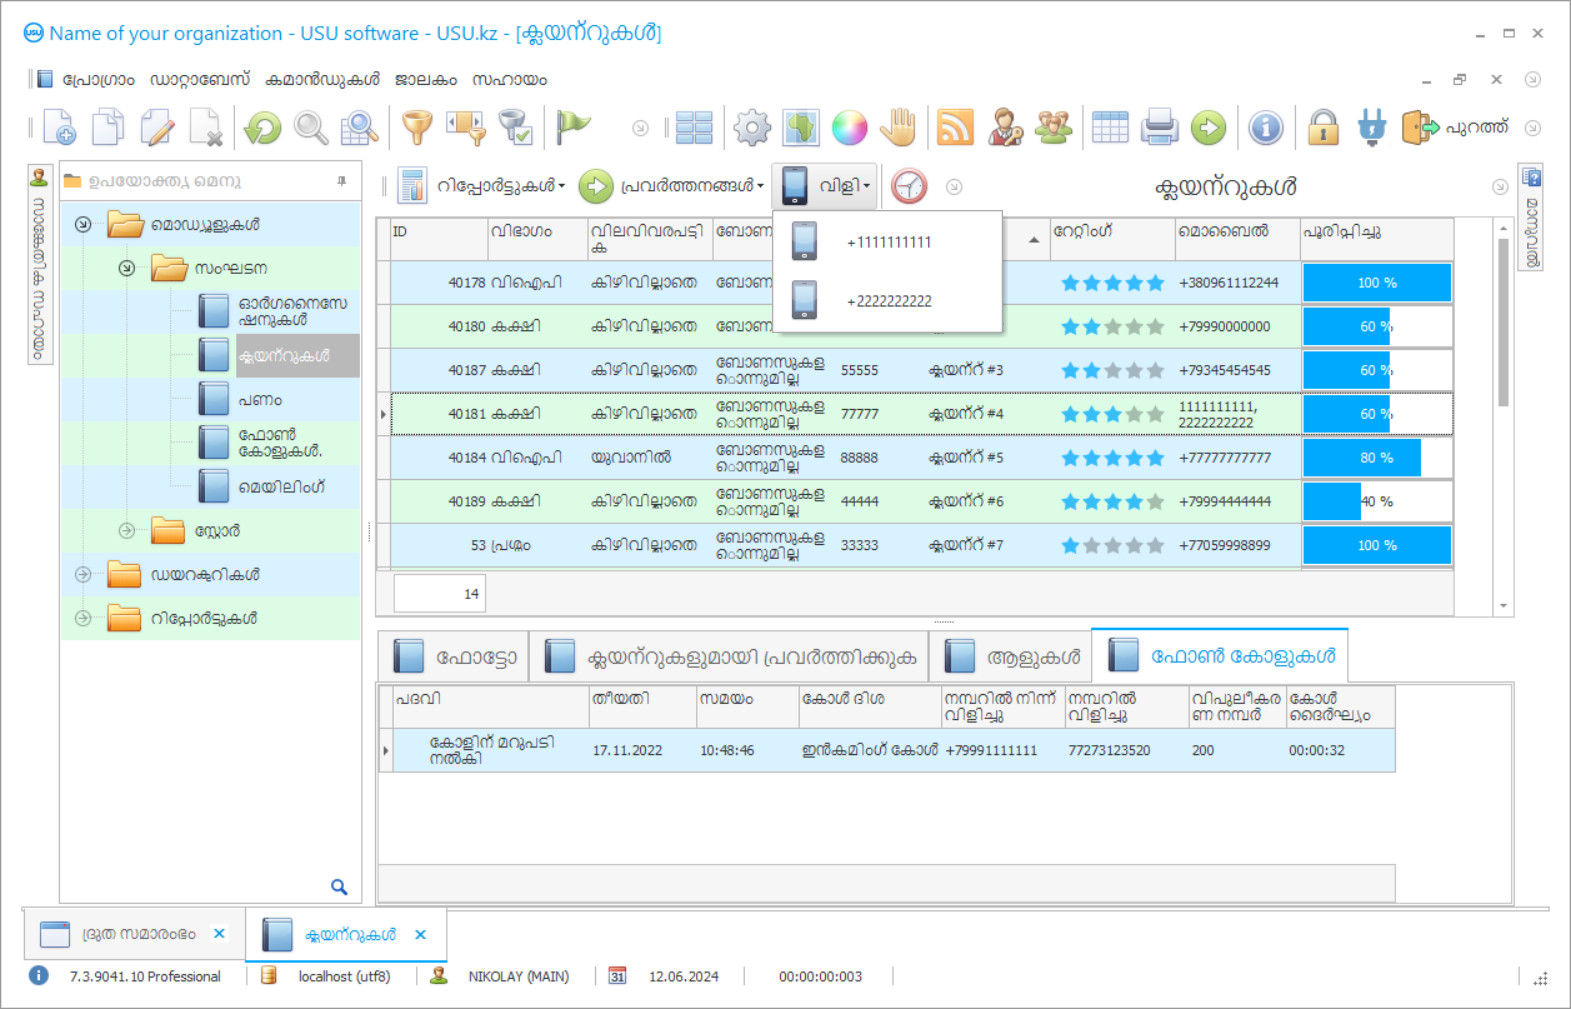The image size is (1571, 1009).
Task: Close the ക്ലയന്റുകൾ window tab
Action: (421, 934)
